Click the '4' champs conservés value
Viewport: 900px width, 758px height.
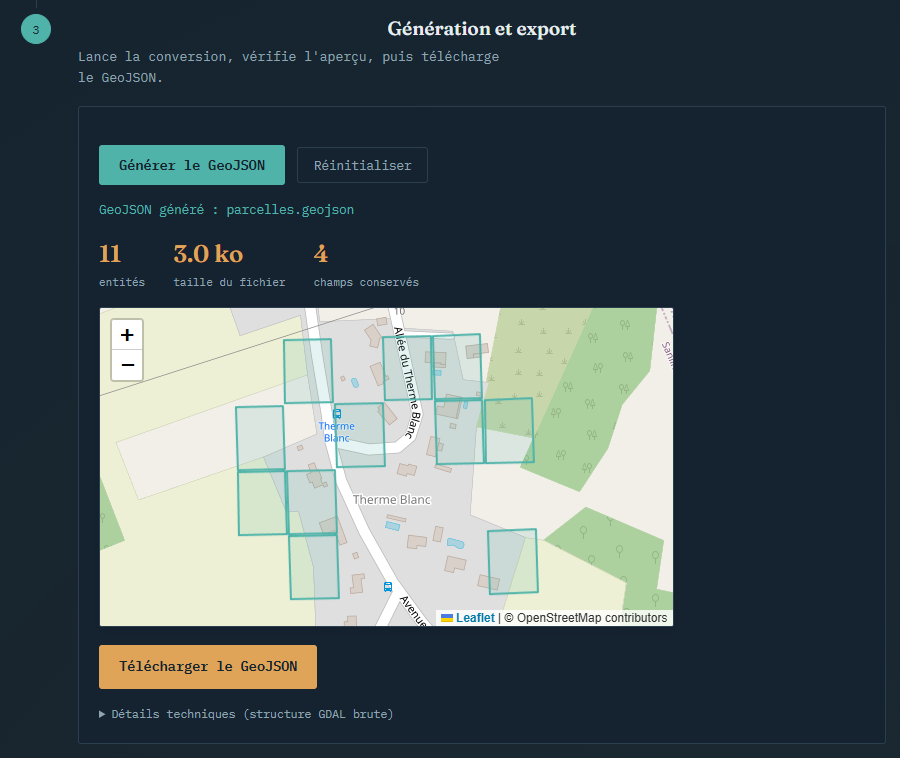click(321, 254)
